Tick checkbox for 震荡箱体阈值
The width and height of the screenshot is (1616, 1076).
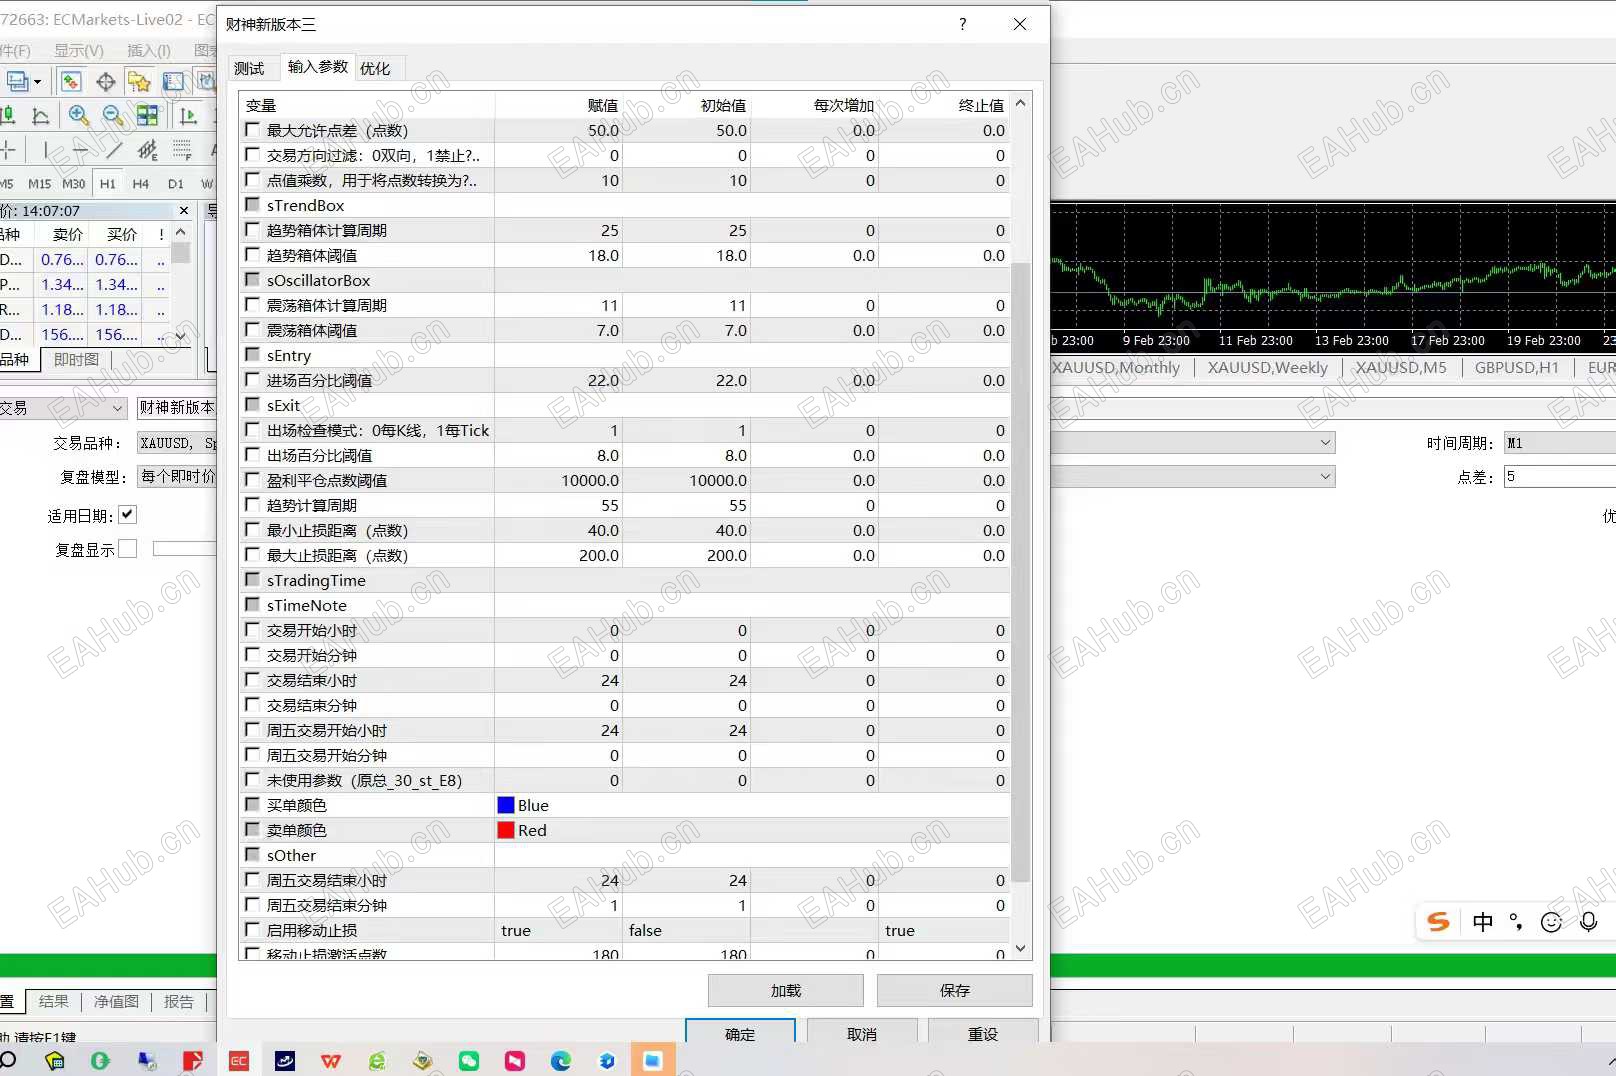[x=253, y=330]
